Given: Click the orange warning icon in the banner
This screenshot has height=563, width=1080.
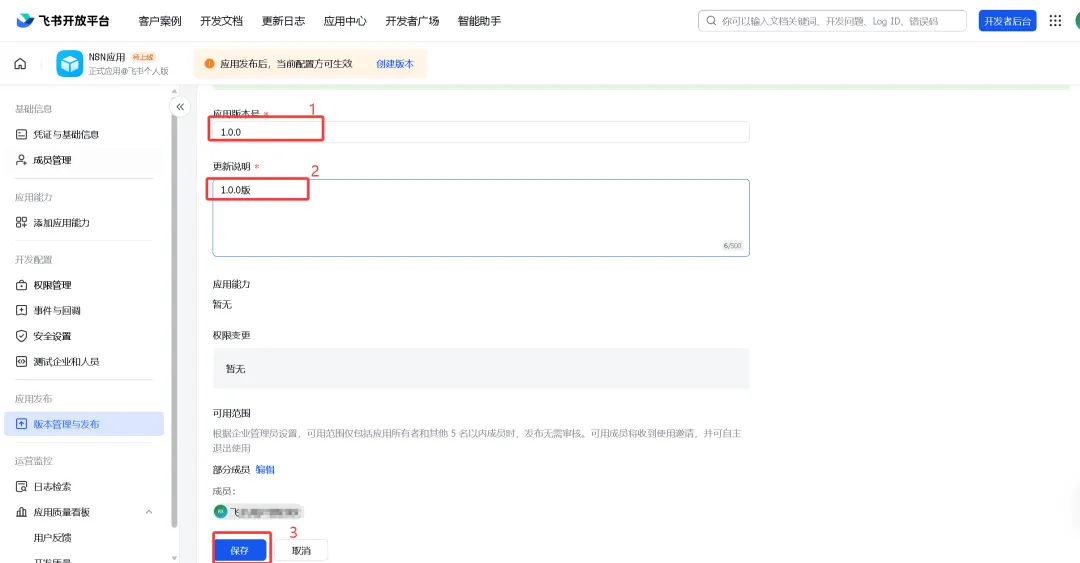Looking at the screenshot, I should pos(209,63).
